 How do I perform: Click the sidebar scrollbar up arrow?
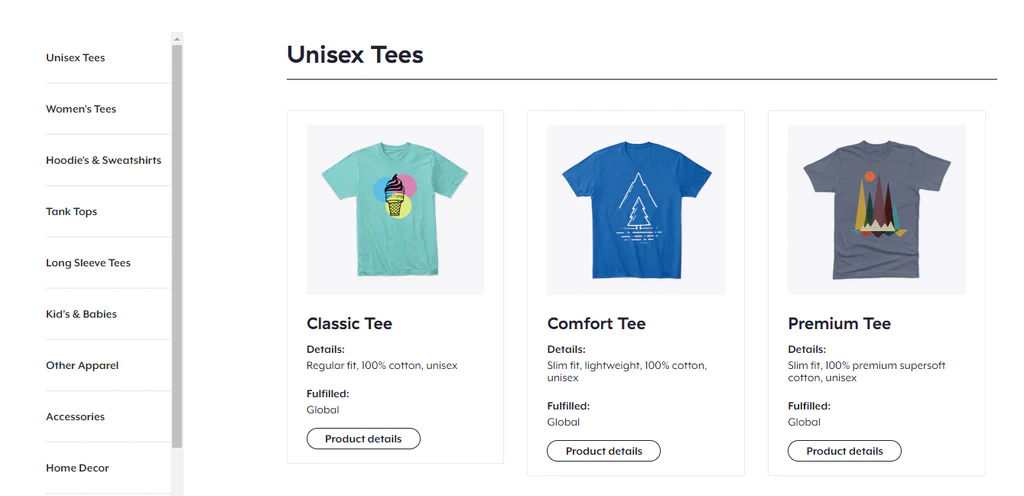177,39
